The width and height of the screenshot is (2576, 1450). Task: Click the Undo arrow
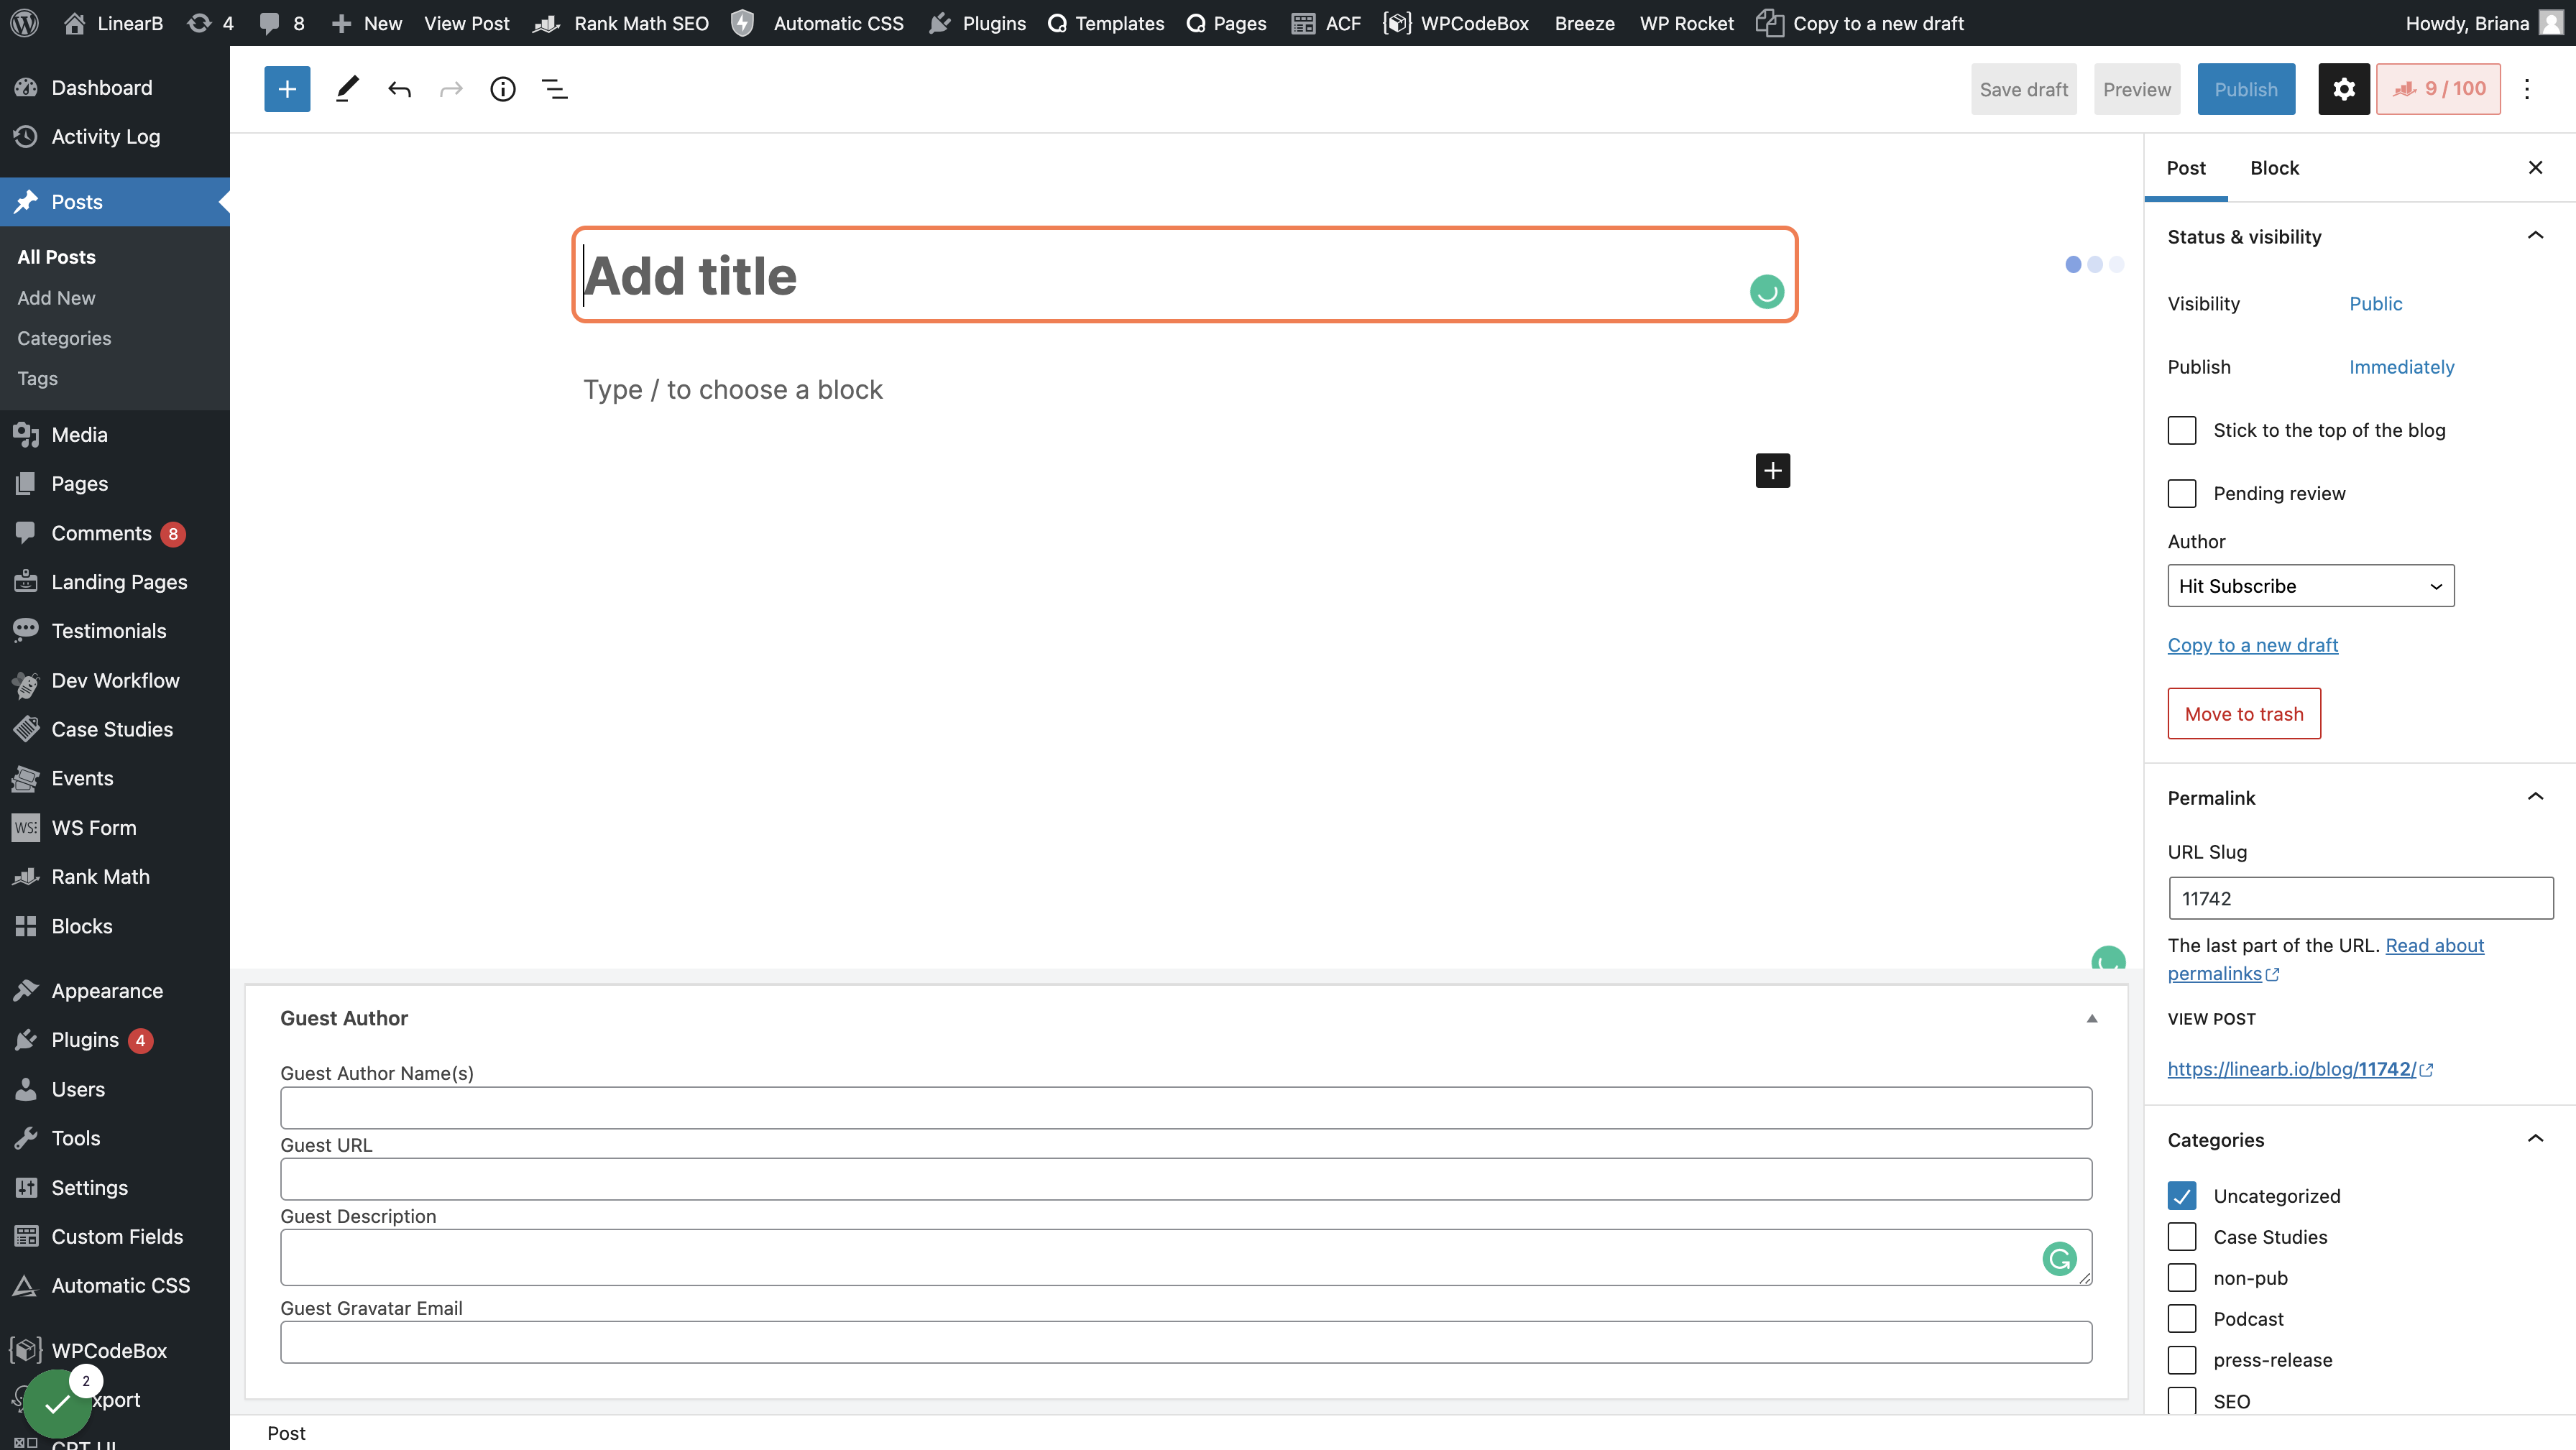pyautogui.click(x=399, y=89)
